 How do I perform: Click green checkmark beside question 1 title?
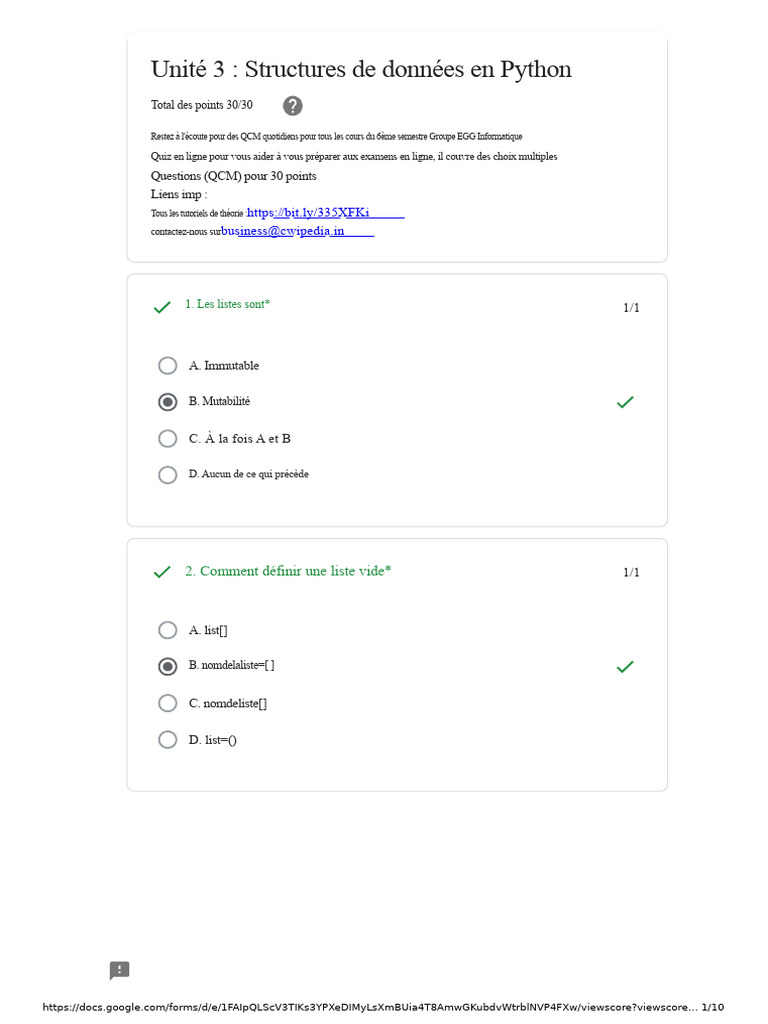pyautogui.click(x=162, y=307)
